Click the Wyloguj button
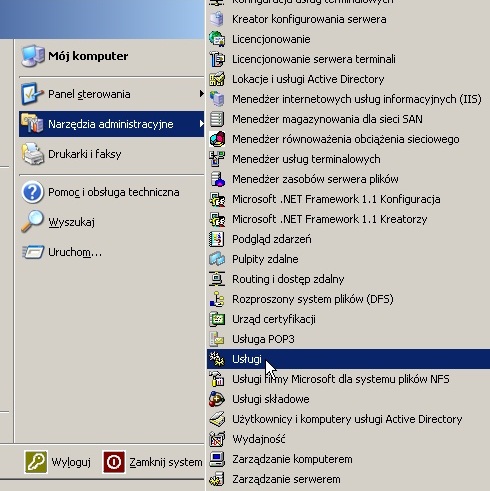Screen dimensions: 490x491 pyautogui.click(x=58, y=462)
